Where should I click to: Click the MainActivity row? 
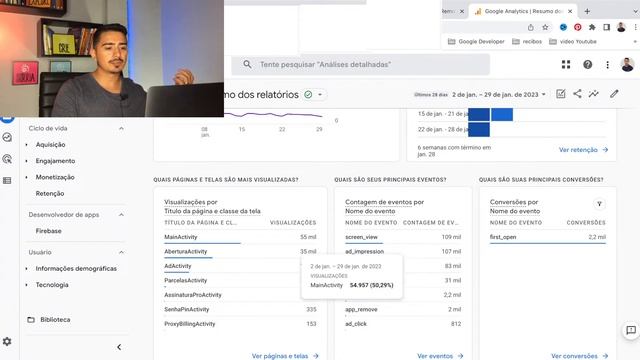click(240, 237)
